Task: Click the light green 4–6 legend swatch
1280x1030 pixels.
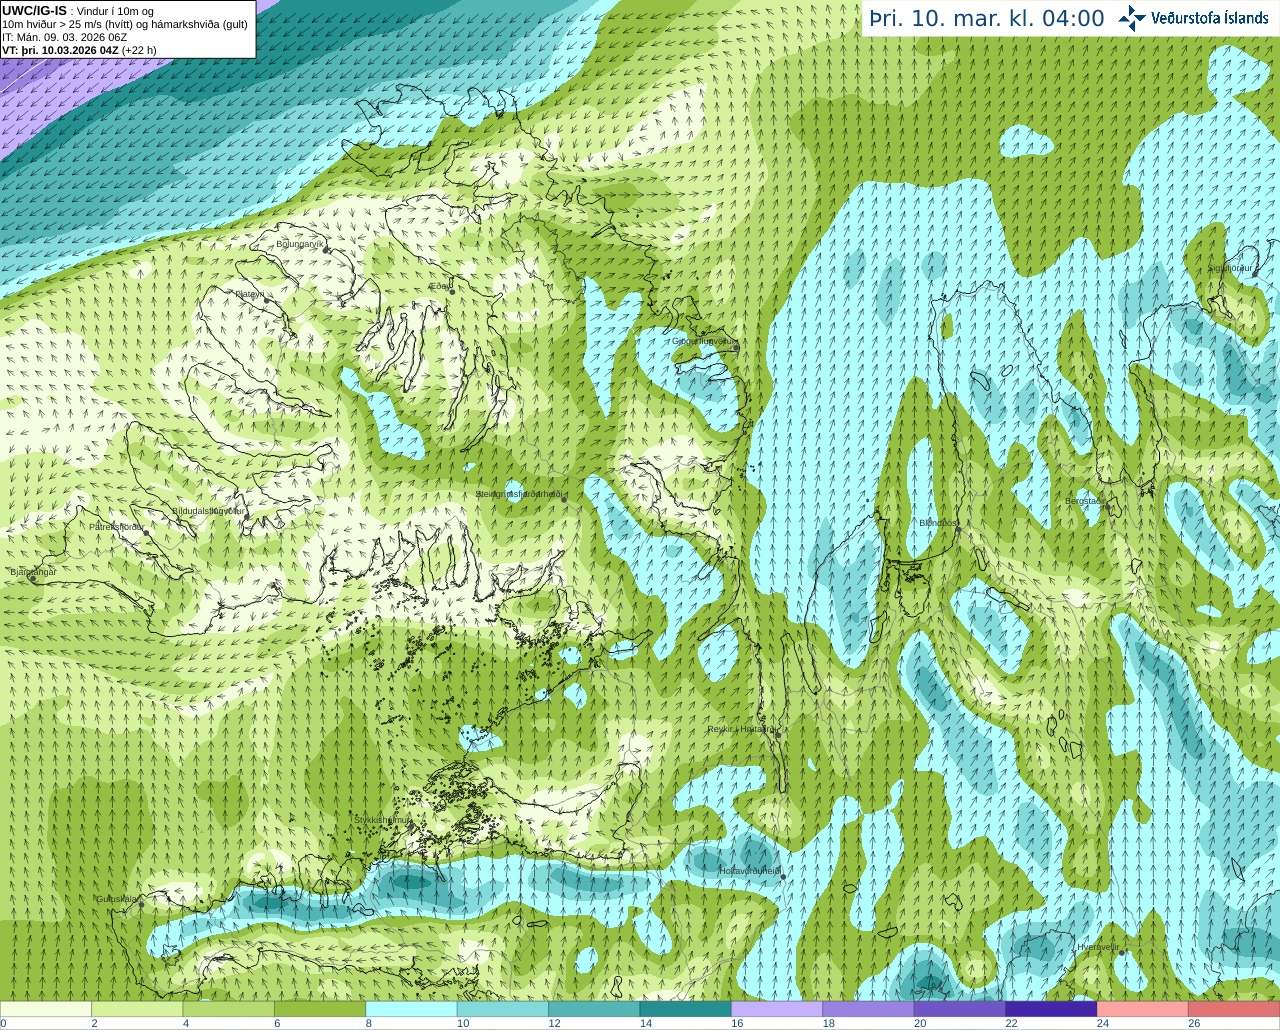Action: (229, 1009)
